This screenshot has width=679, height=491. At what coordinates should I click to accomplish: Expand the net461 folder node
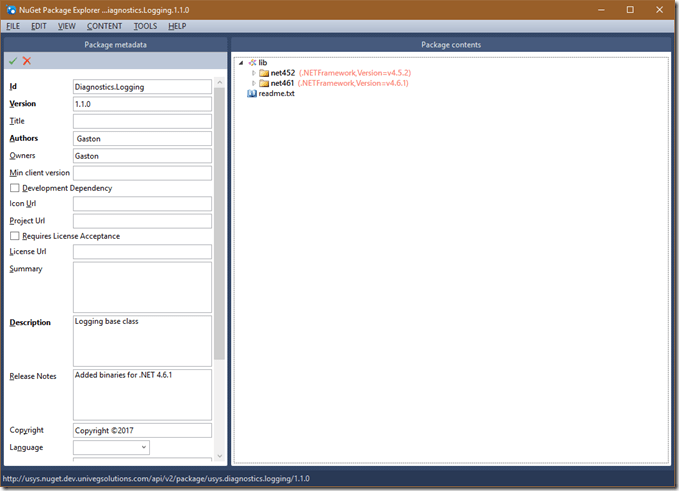tap(253, 83)
